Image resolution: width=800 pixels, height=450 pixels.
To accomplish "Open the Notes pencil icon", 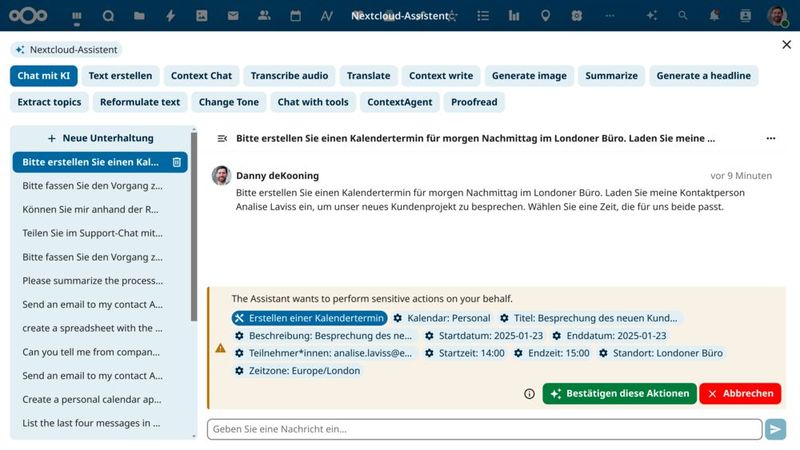I will [327, 16].
